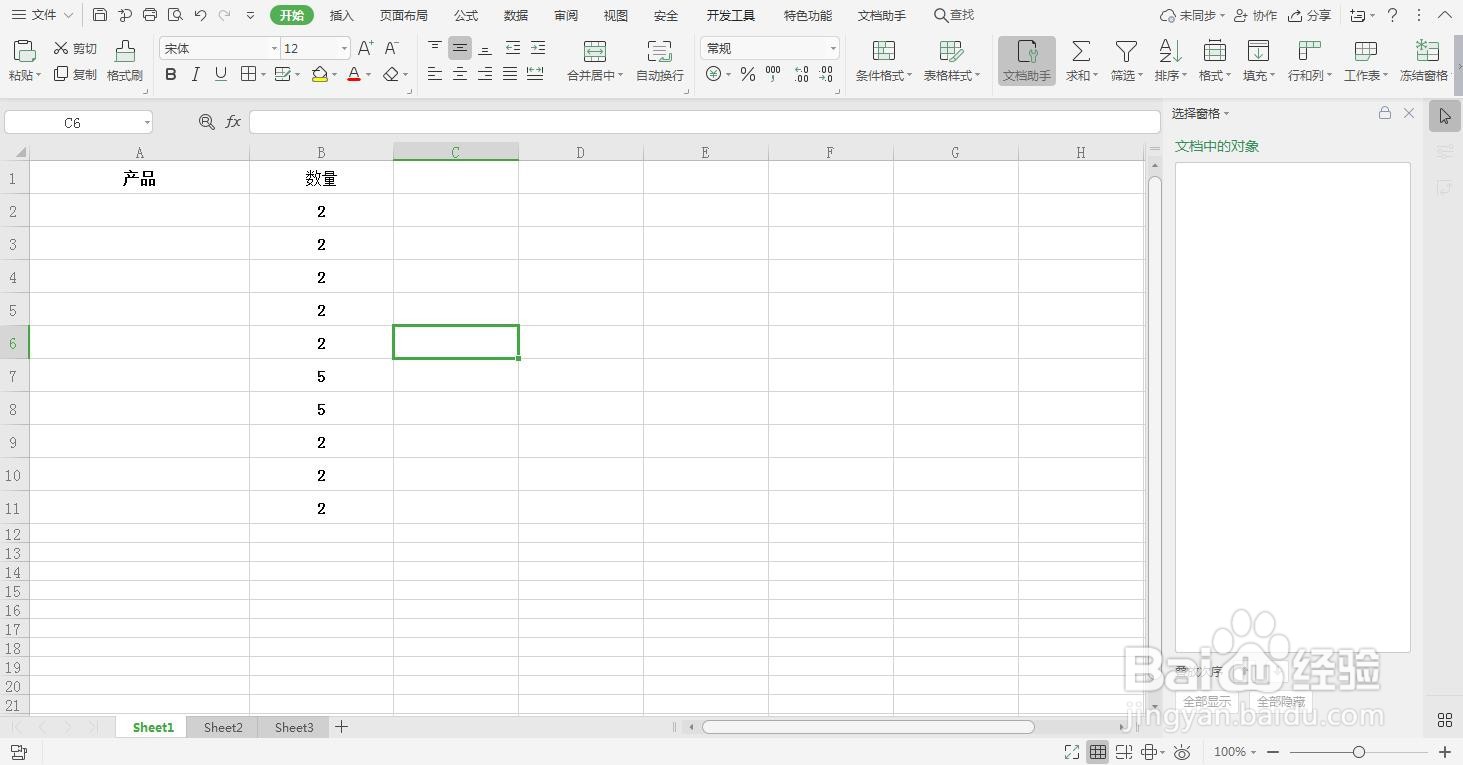Viewport: 1463px width, 765px height.
Task: Toggle top vertical alignment
Action: 435,48
